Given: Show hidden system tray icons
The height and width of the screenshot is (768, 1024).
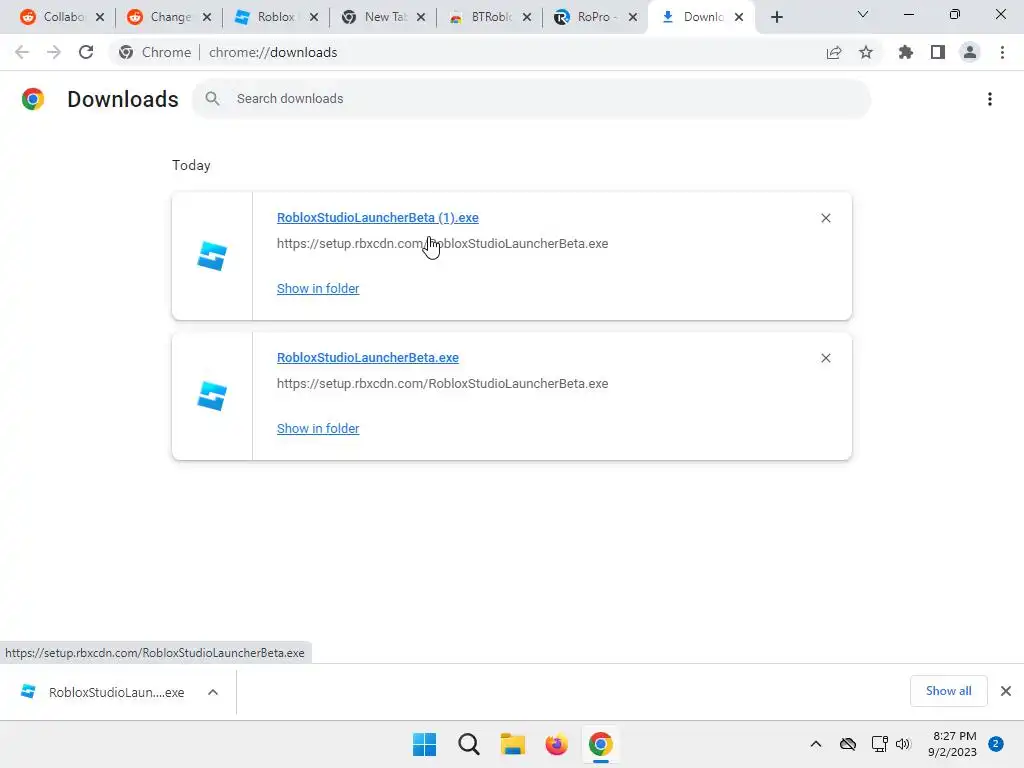Looking at the screenshot, I should [816, 744].
